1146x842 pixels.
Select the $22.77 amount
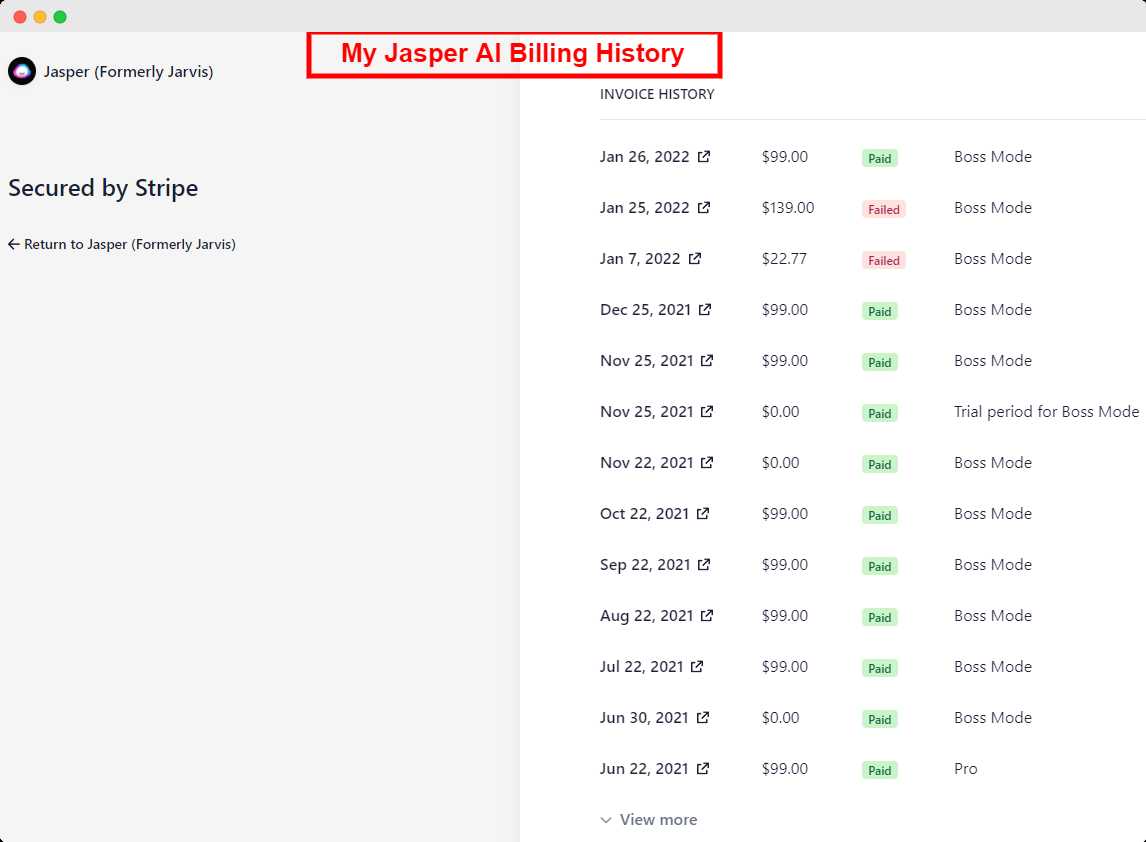[784, 259]
